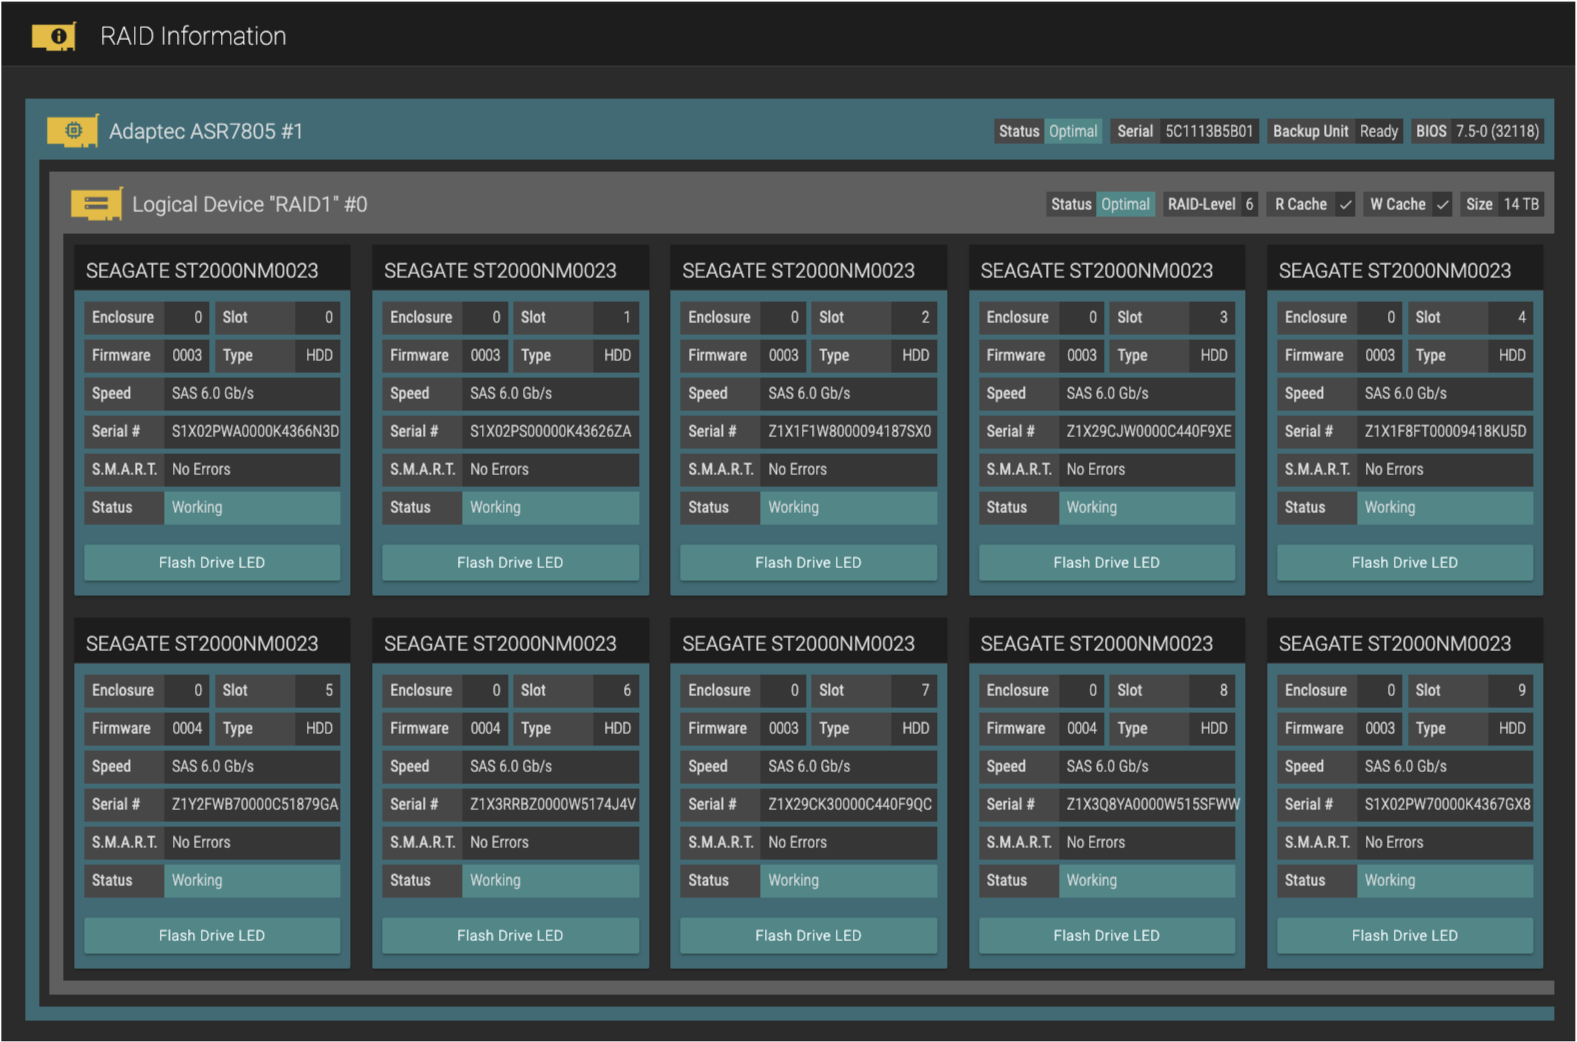Click firmware 0004 on slot 6 drive
The height and width of the screenshot is (1042, 1577).
click(x=485, y=728)
